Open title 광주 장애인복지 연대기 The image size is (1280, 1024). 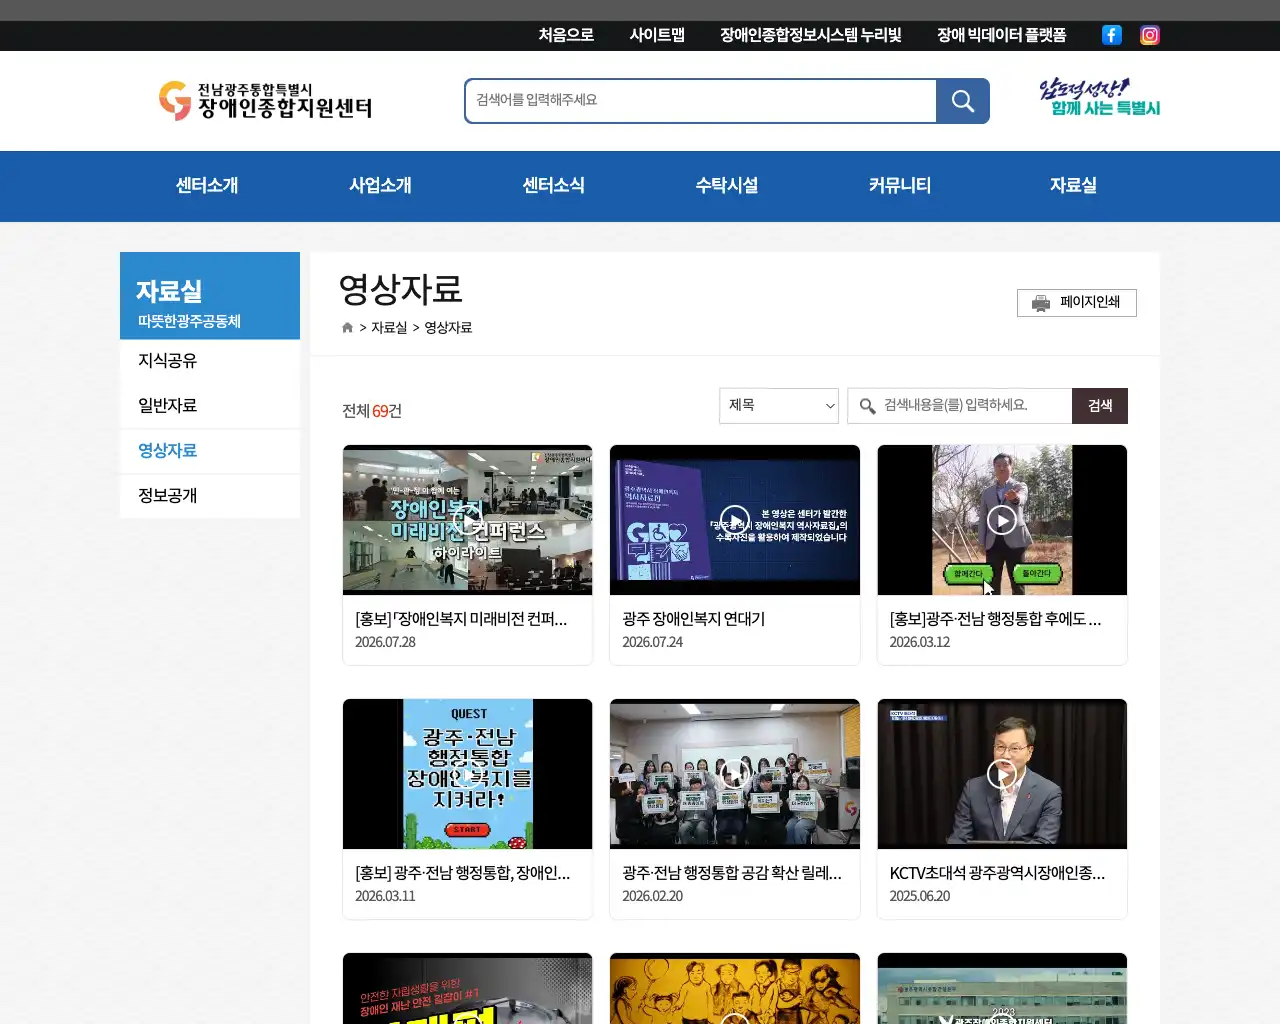tap(694, 620)
